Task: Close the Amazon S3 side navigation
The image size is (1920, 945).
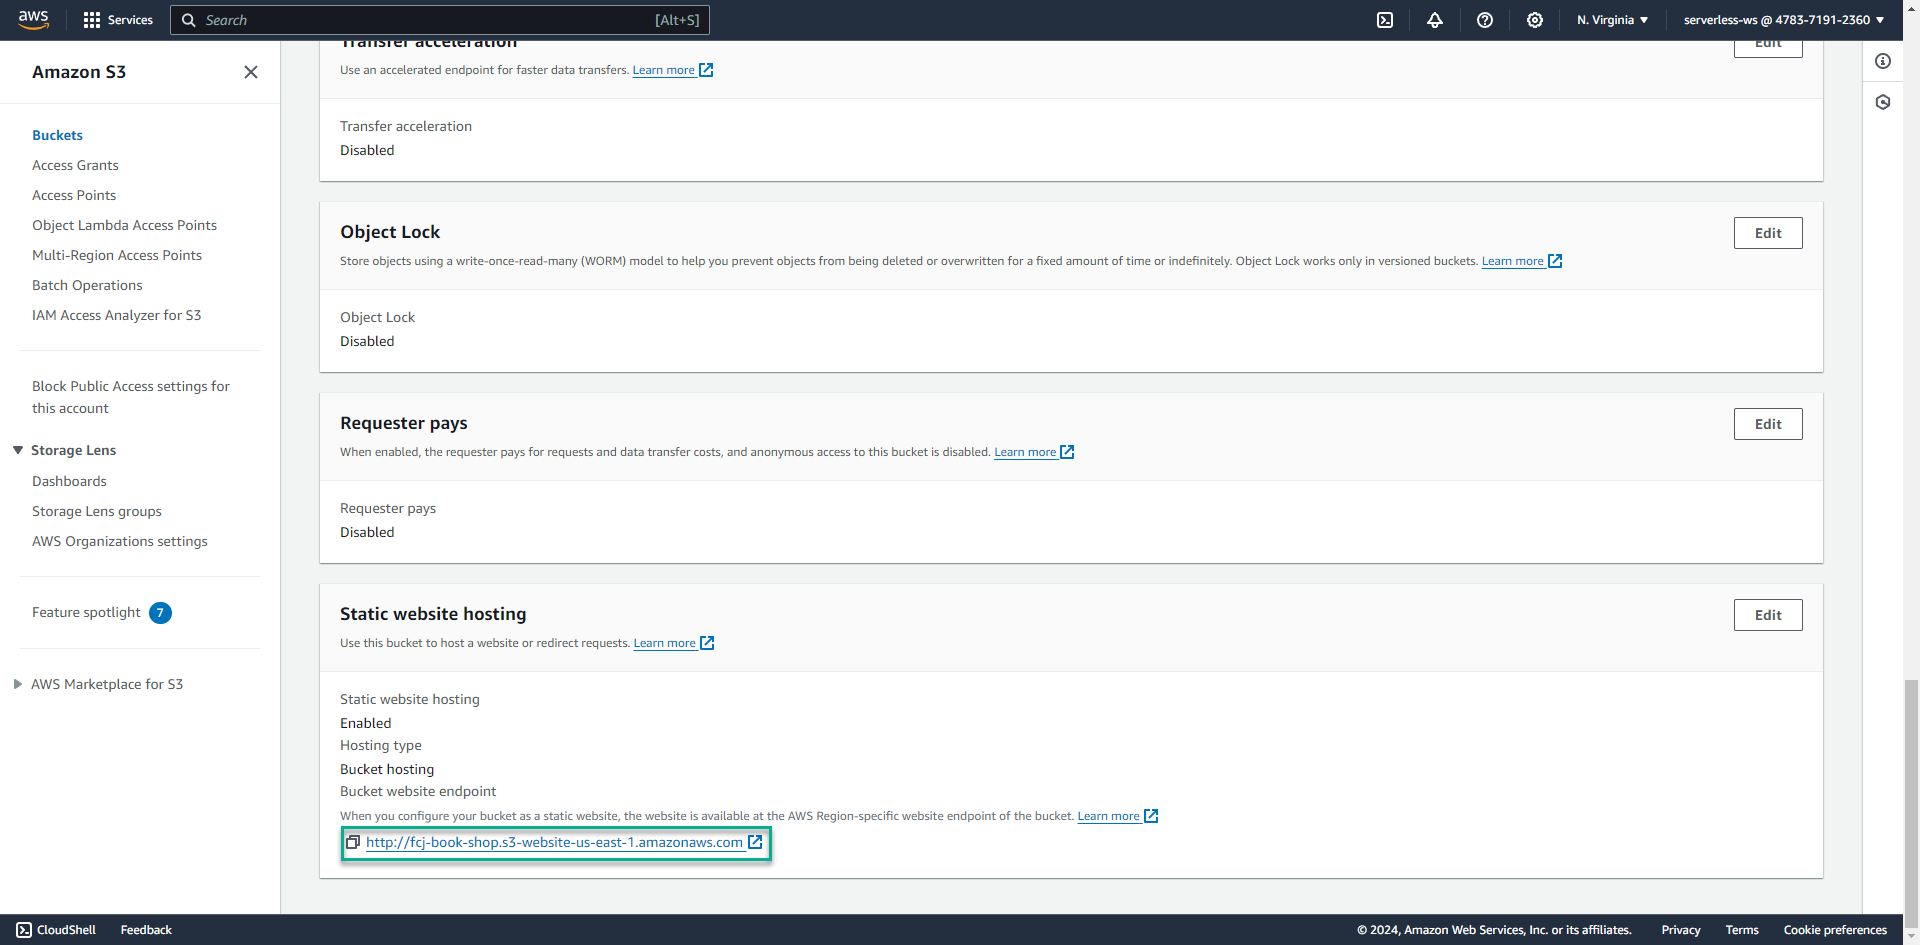Action: tap(251, 72)
